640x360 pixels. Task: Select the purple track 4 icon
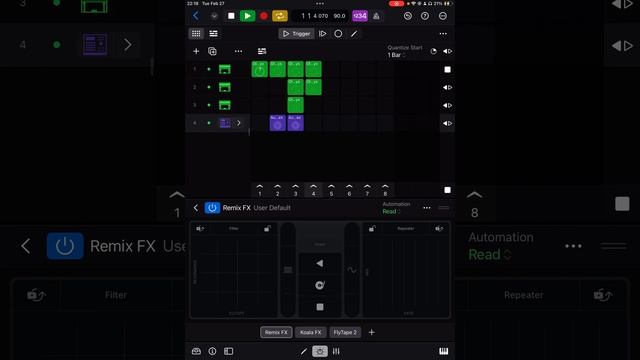[225, 123]
